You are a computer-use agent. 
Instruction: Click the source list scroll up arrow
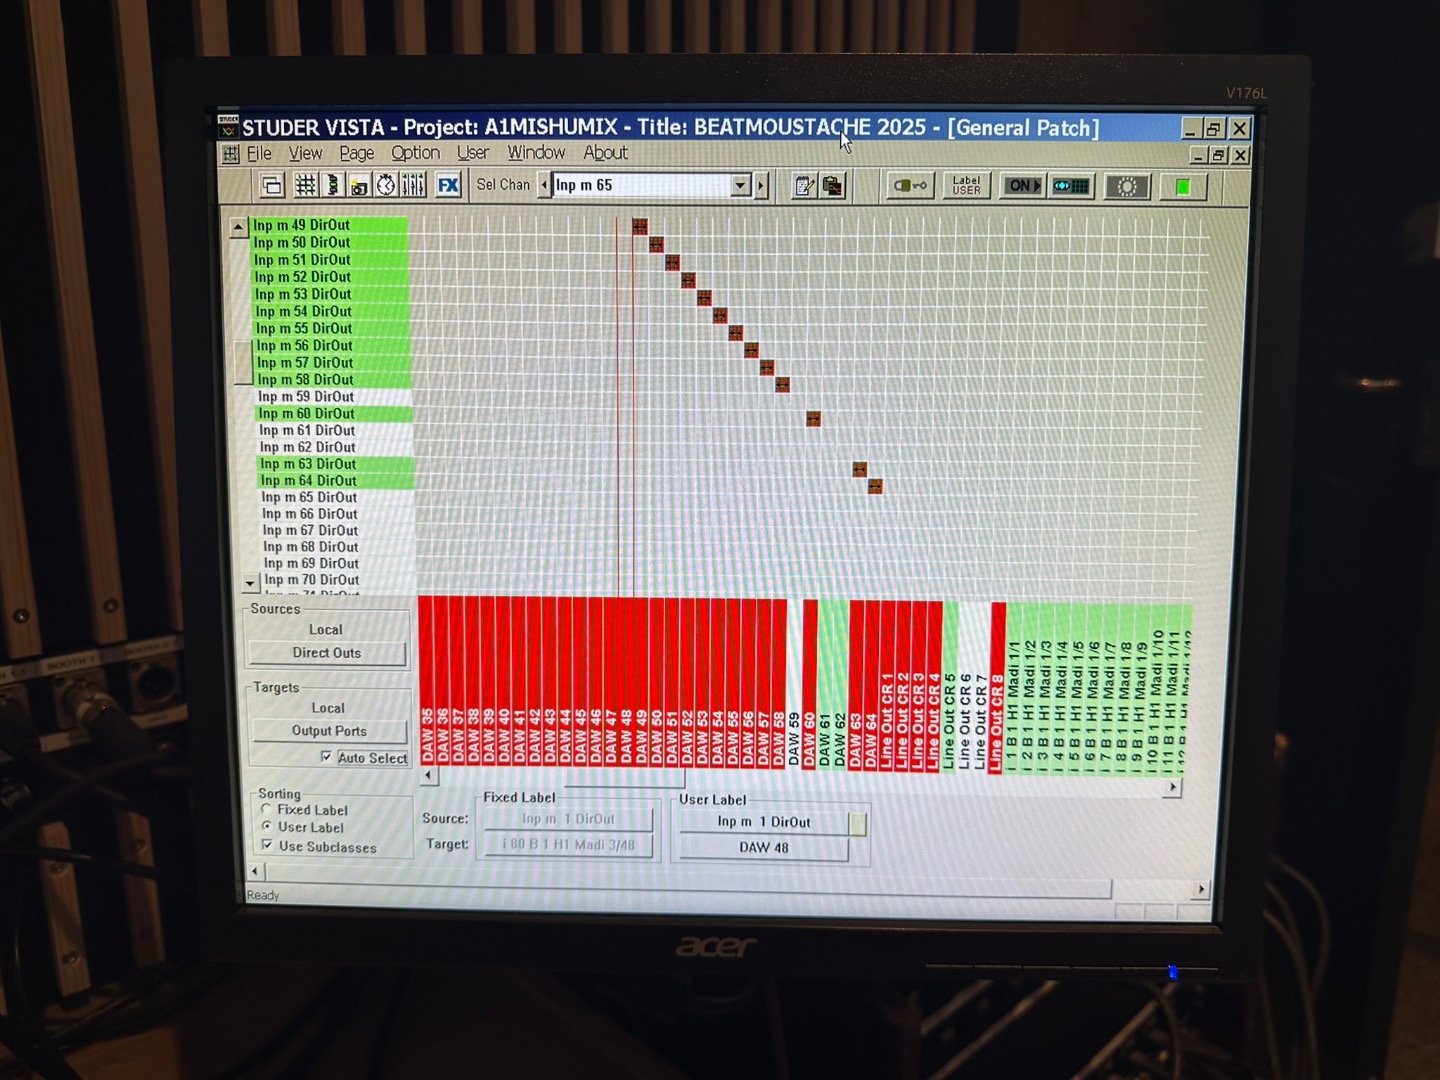pos(238,227)
